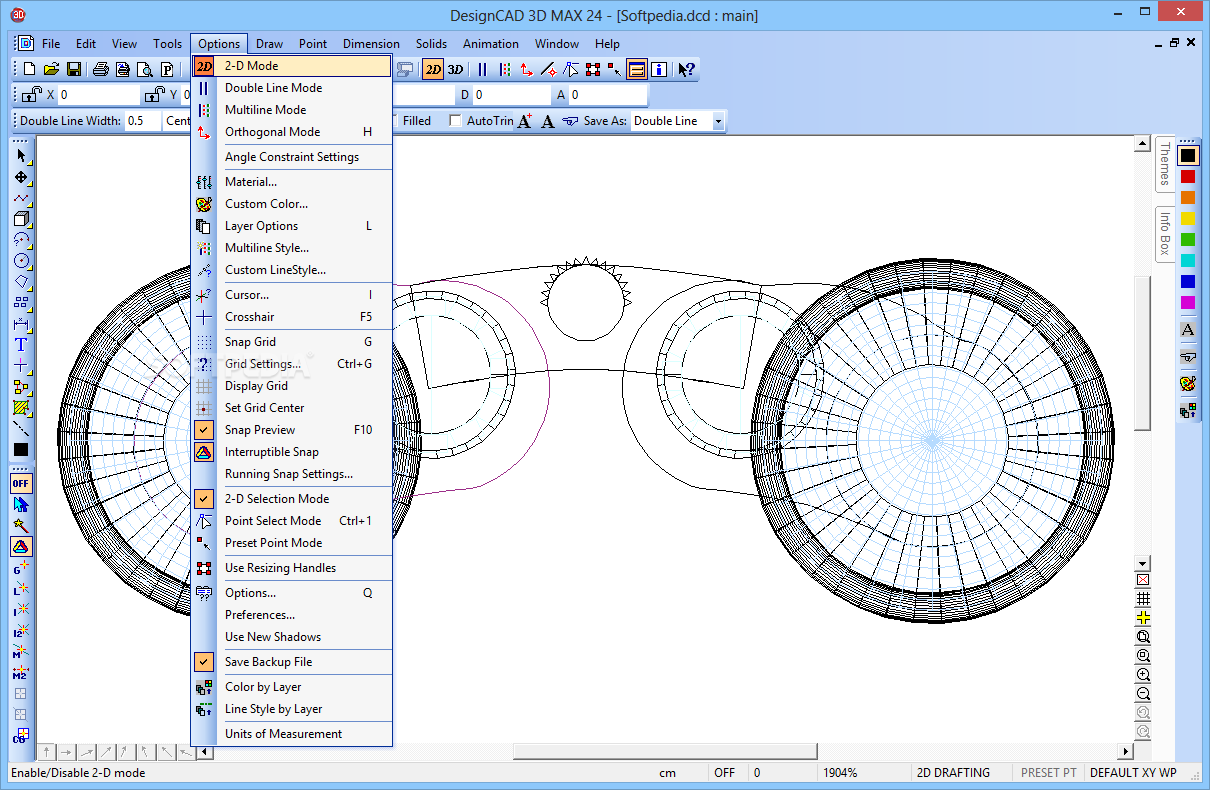This screenshot has width=1210, height=790.
Task: Click the context help arrow icon
Action: pyautogui.click(x=686, y=69)
